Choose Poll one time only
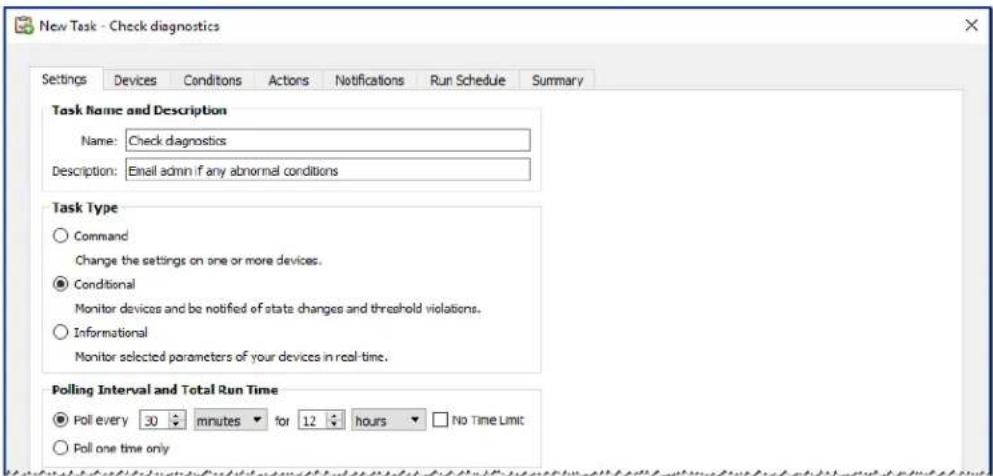This screenshot has height=476, width=993. click(x=60, y=448)
